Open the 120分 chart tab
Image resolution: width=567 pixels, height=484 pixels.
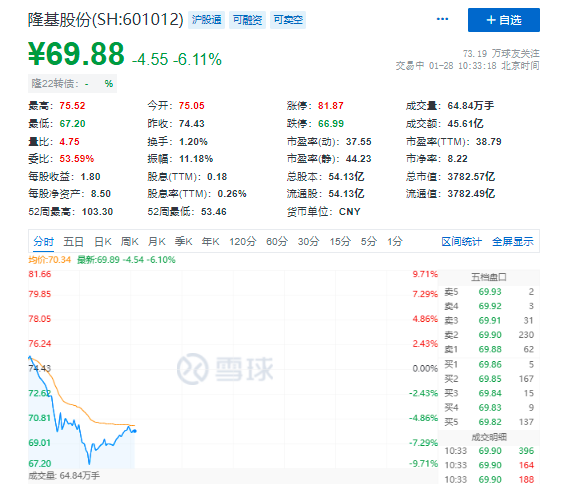(243, 241)
